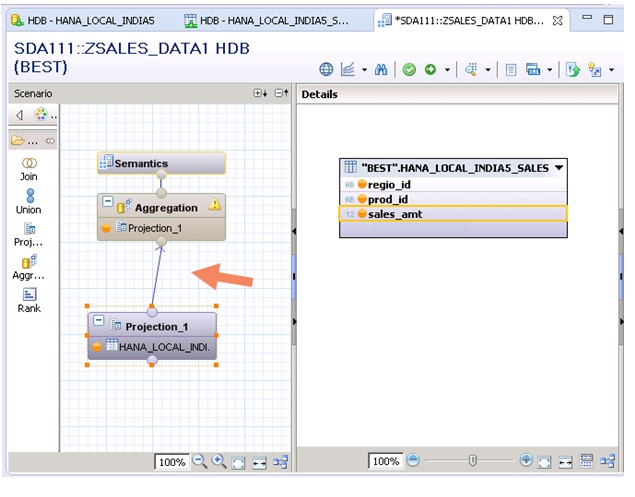Collapse all nodes in Scenario header
The width and height of the screenshot is (635, 497).
click(281, 94)
